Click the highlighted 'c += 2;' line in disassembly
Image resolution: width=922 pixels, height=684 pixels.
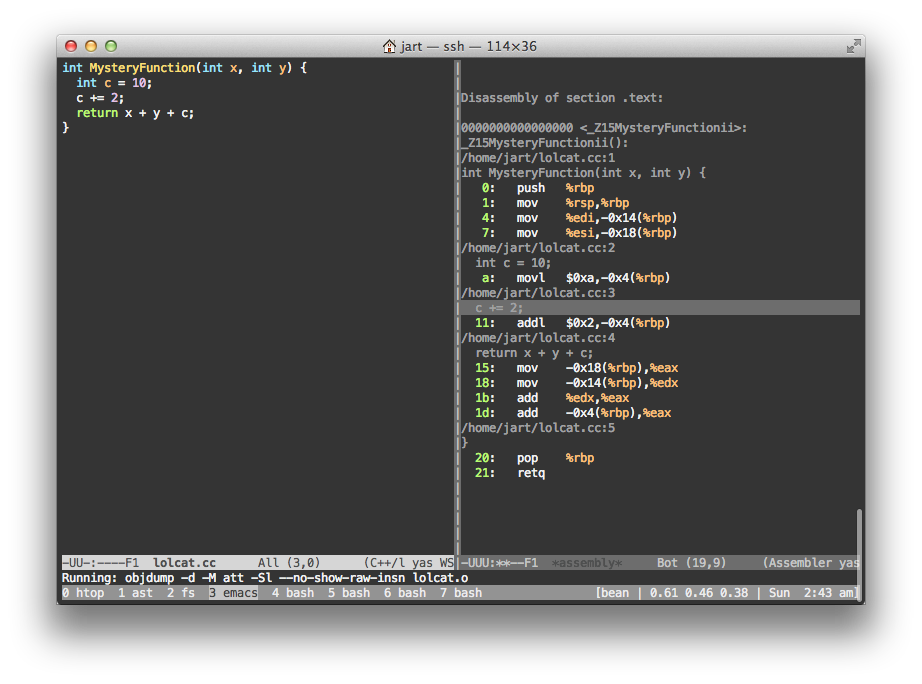click(x=499, y=308)
